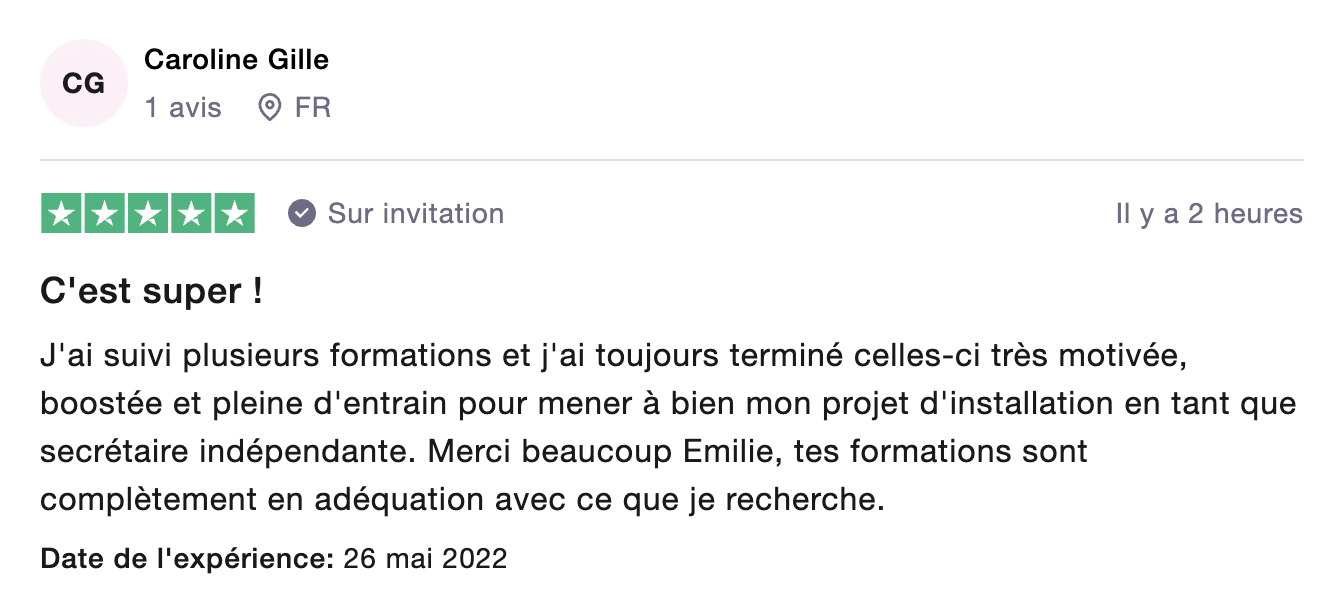
Task: Click the location pin icon
Action: click(269, 108)
